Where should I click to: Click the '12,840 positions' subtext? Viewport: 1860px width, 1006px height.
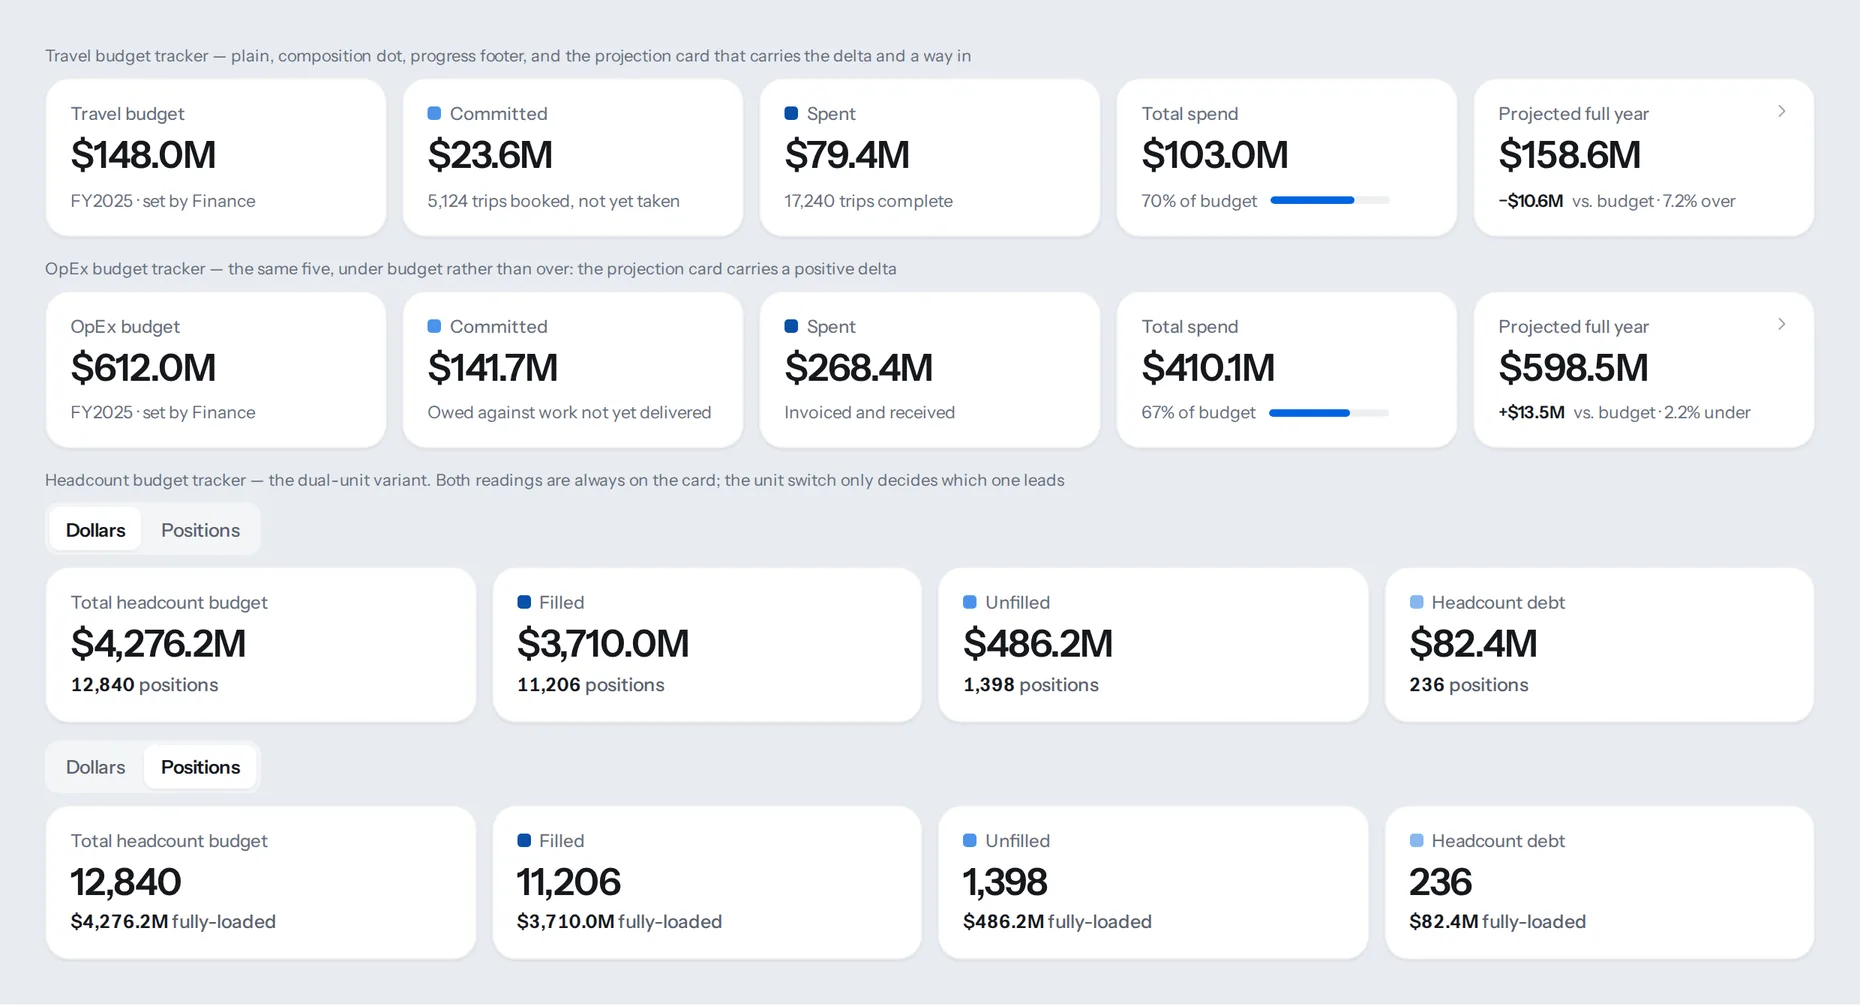(144, 685)
